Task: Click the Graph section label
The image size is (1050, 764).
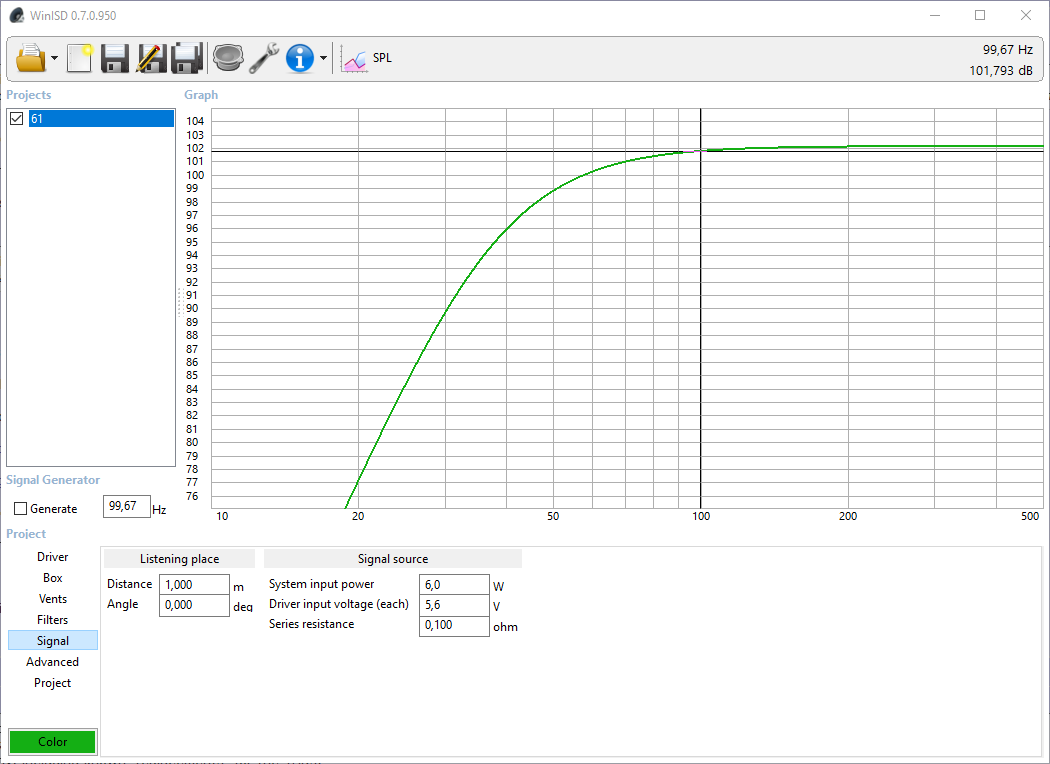Action: coord(201,95)
